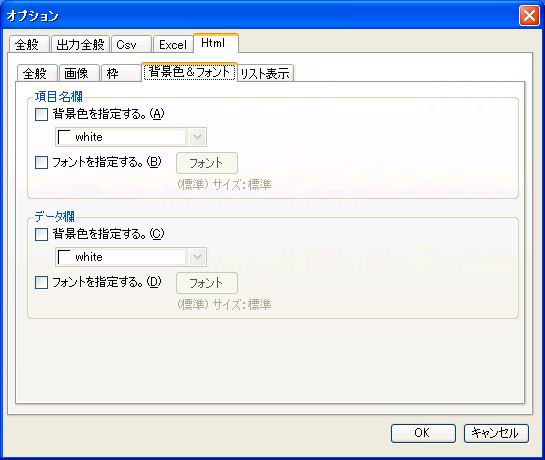
Task: Click the white color swatch in 項目名欄
Action: point(64,137)
